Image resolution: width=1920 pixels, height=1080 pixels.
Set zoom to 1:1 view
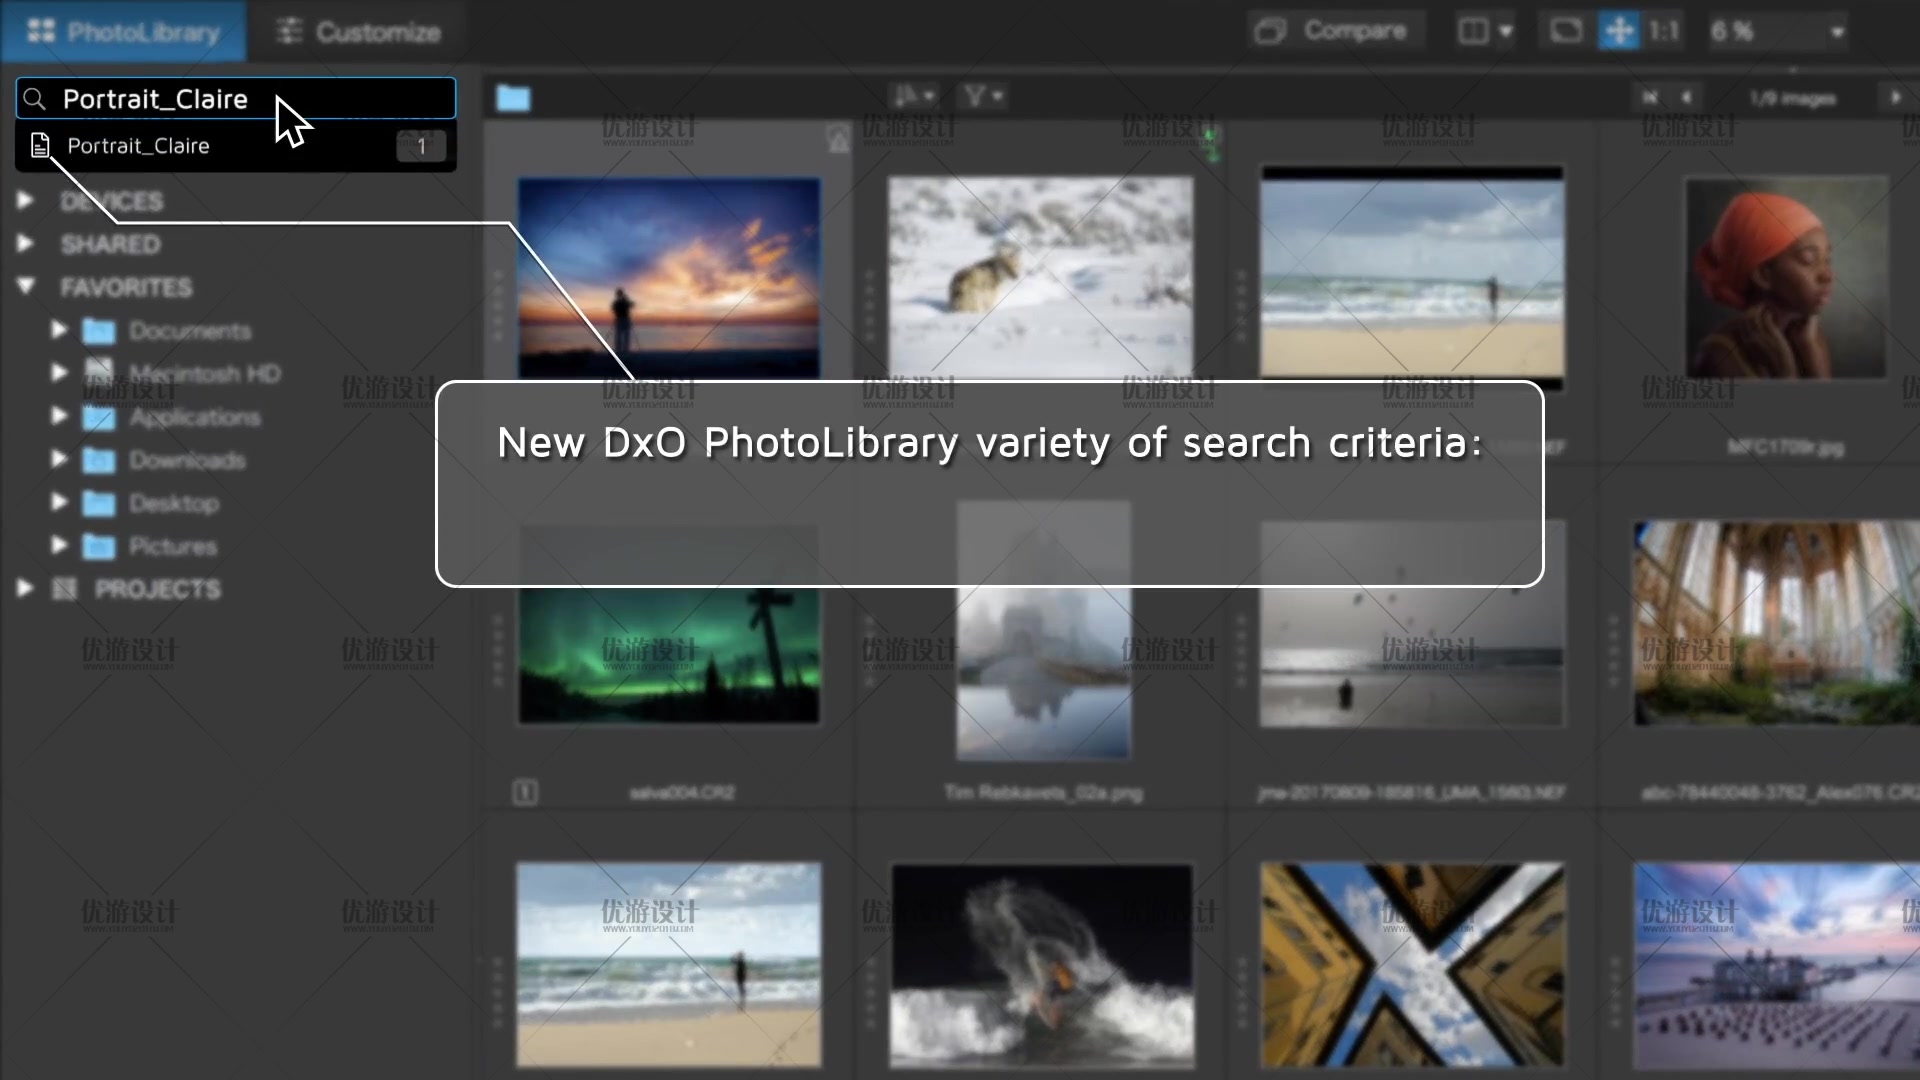(x=1663, y=31)
